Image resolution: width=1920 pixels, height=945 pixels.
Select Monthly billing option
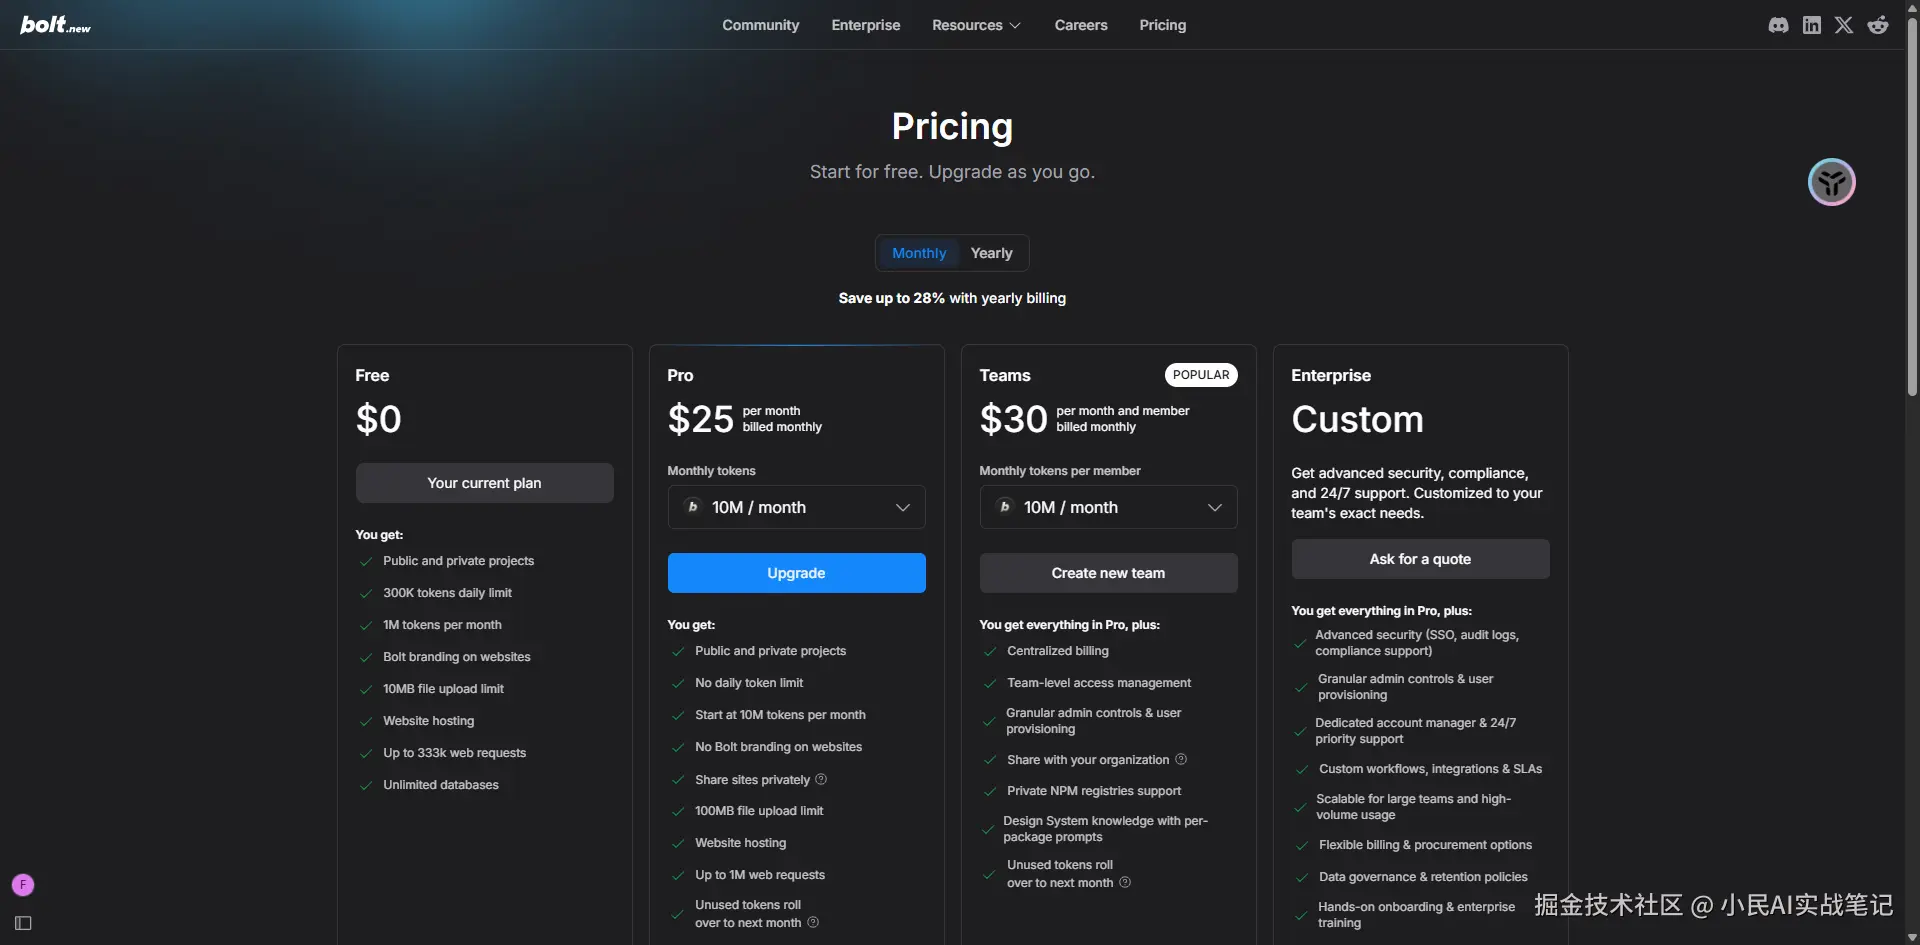coord(919,253)
